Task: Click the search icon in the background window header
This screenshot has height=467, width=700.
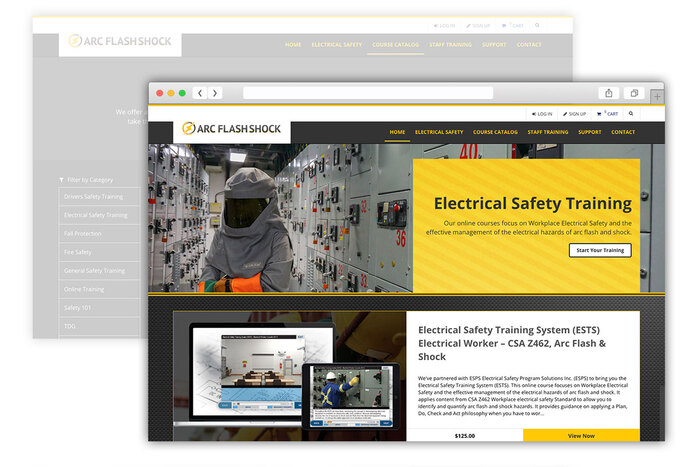Action: click(537, 25)
